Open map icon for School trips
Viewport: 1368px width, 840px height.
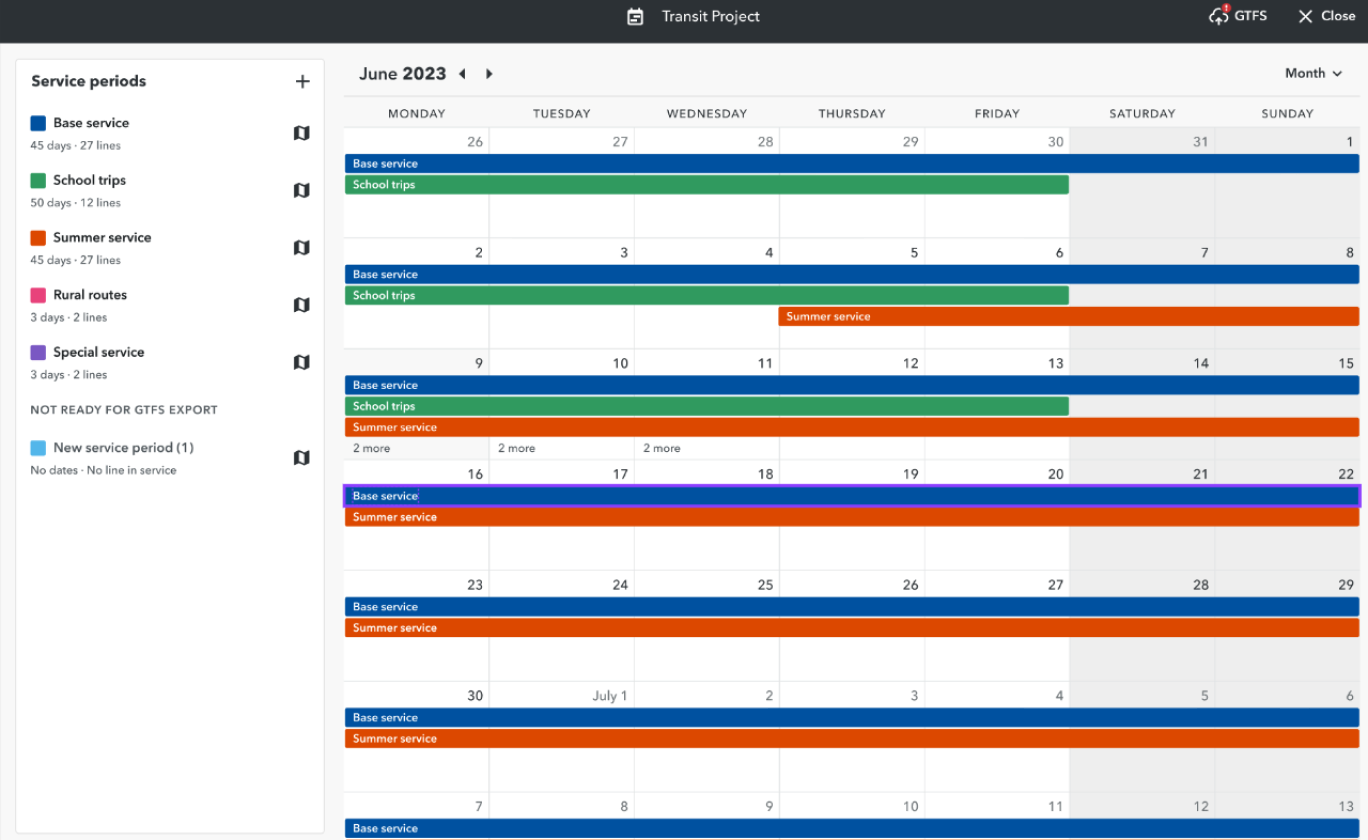301,190
